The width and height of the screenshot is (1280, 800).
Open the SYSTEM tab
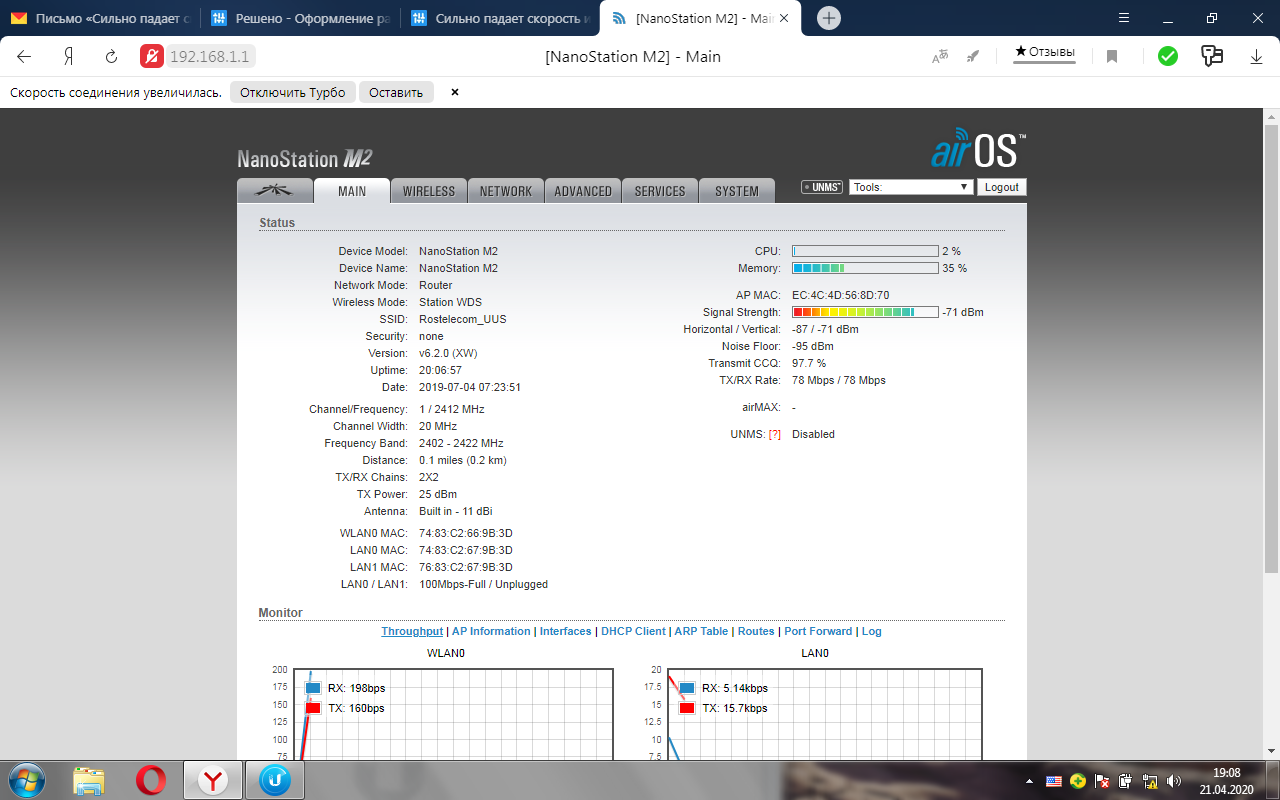[x=737, y=190]
